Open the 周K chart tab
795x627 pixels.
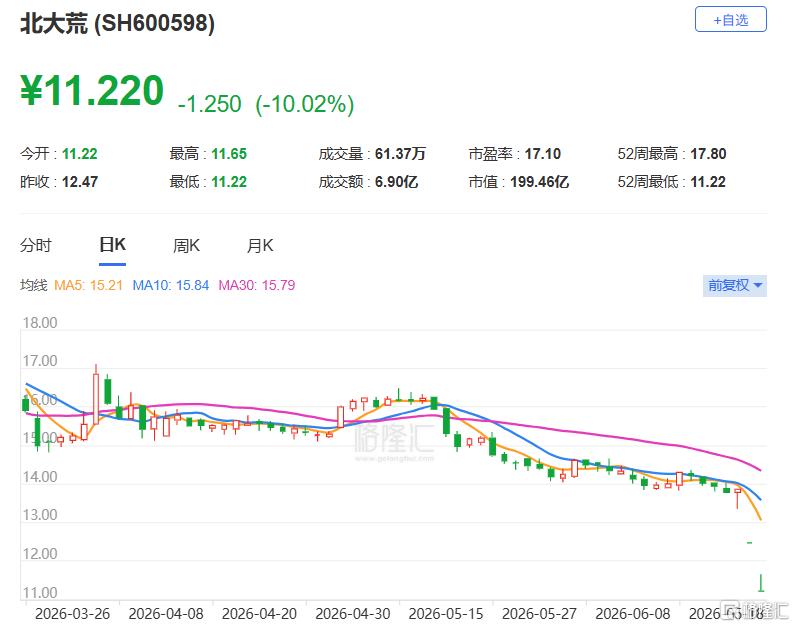186,246
